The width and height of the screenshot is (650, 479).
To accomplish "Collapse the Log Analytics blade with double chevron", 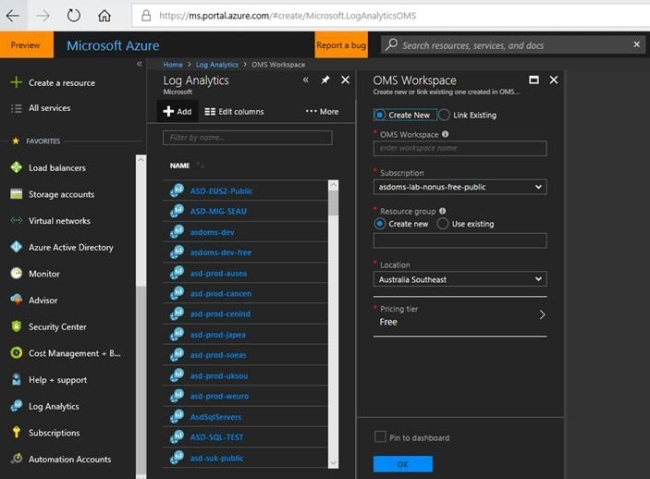I will (x=306, y=80).
